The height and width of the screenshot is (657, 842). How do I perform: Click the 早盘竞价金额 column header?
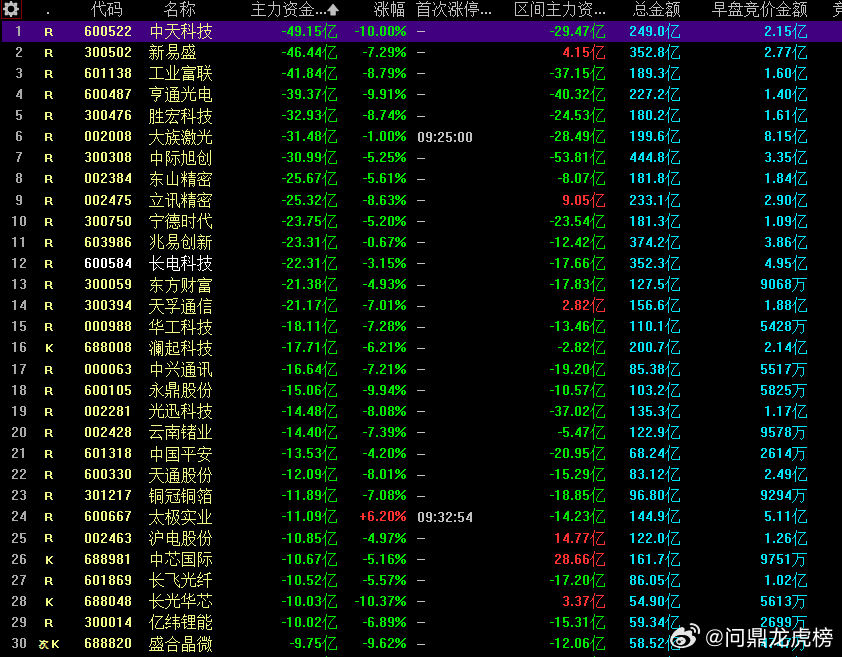[x=759, y=9]
